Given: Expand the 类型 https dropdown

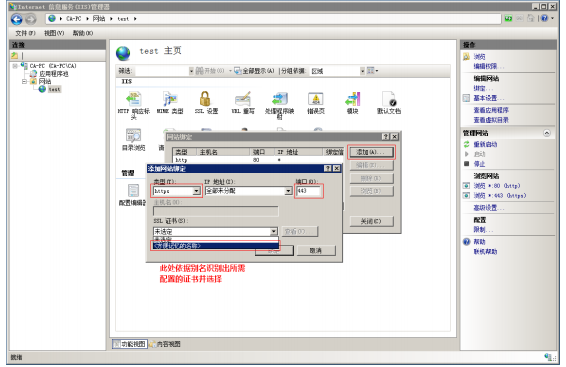Looking at the screenshot, I should click(x=196, y=191).
